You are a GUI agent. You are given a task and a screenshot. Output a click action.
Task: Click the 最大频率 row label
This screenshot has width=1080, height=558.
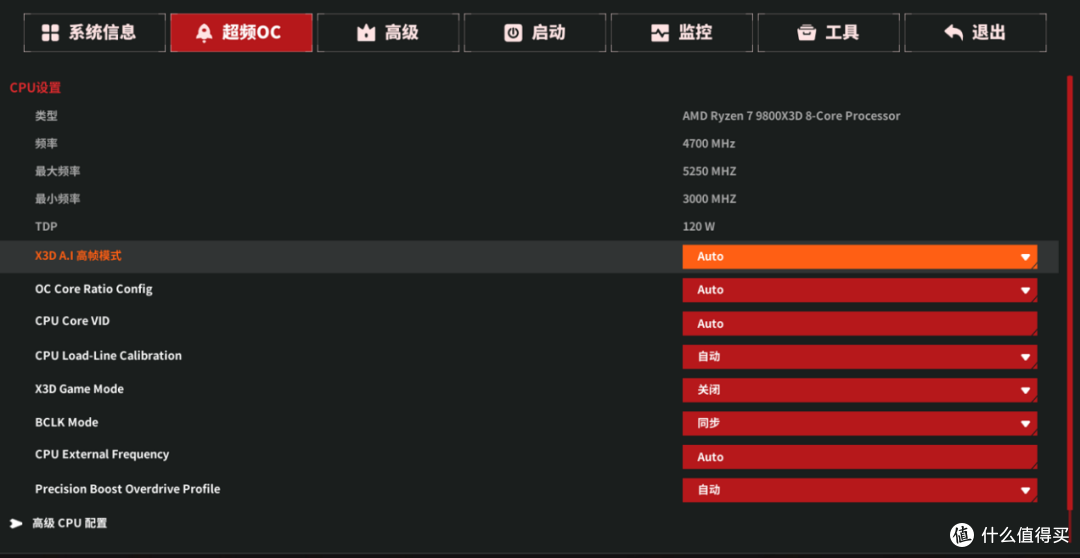[58, 171]
